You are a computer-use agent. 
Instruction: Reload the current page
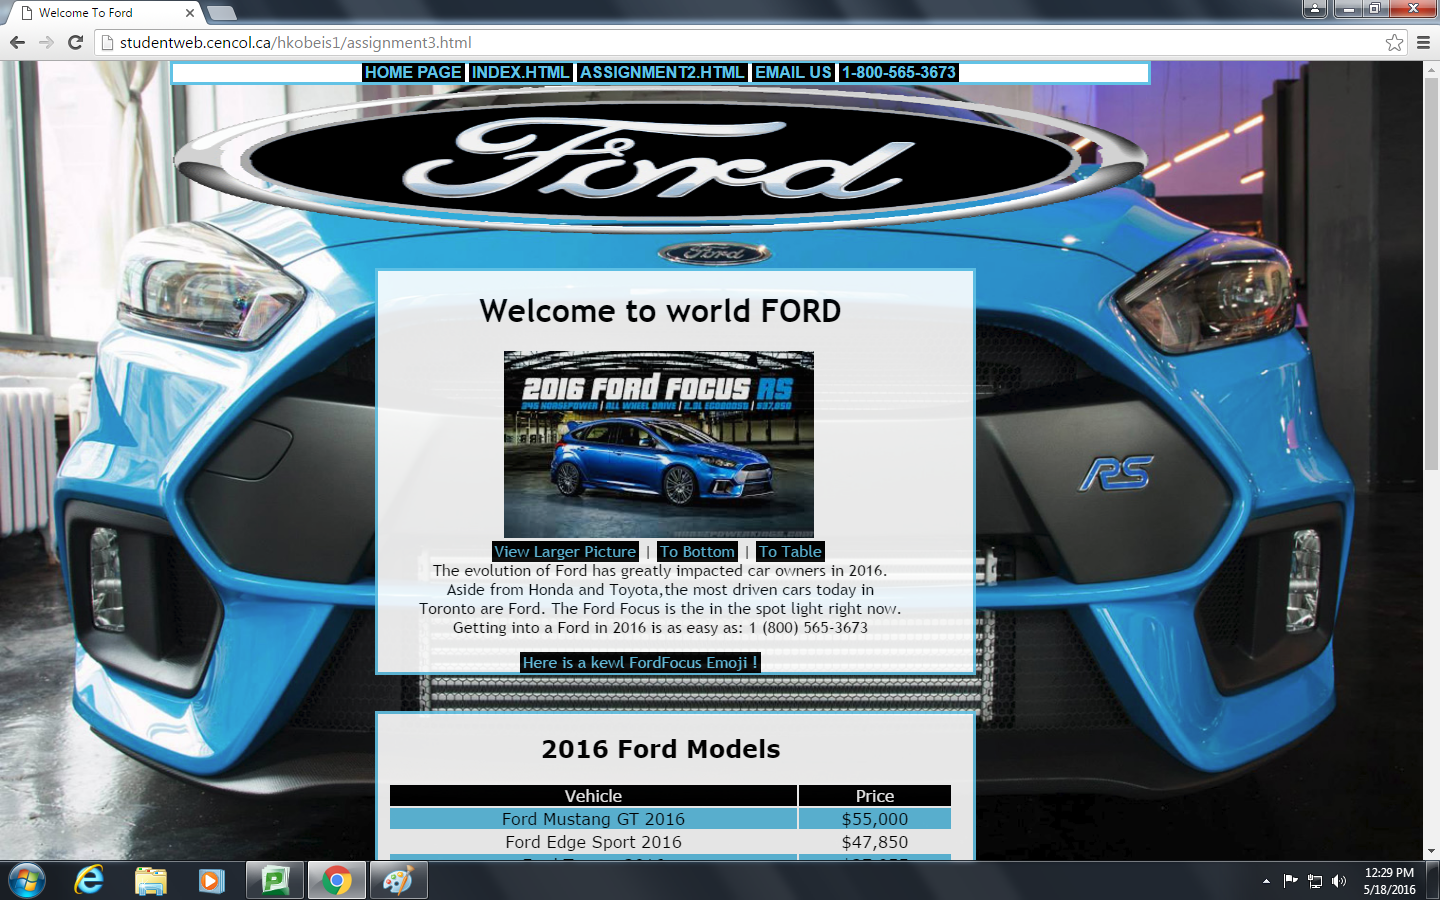point(75,42)
